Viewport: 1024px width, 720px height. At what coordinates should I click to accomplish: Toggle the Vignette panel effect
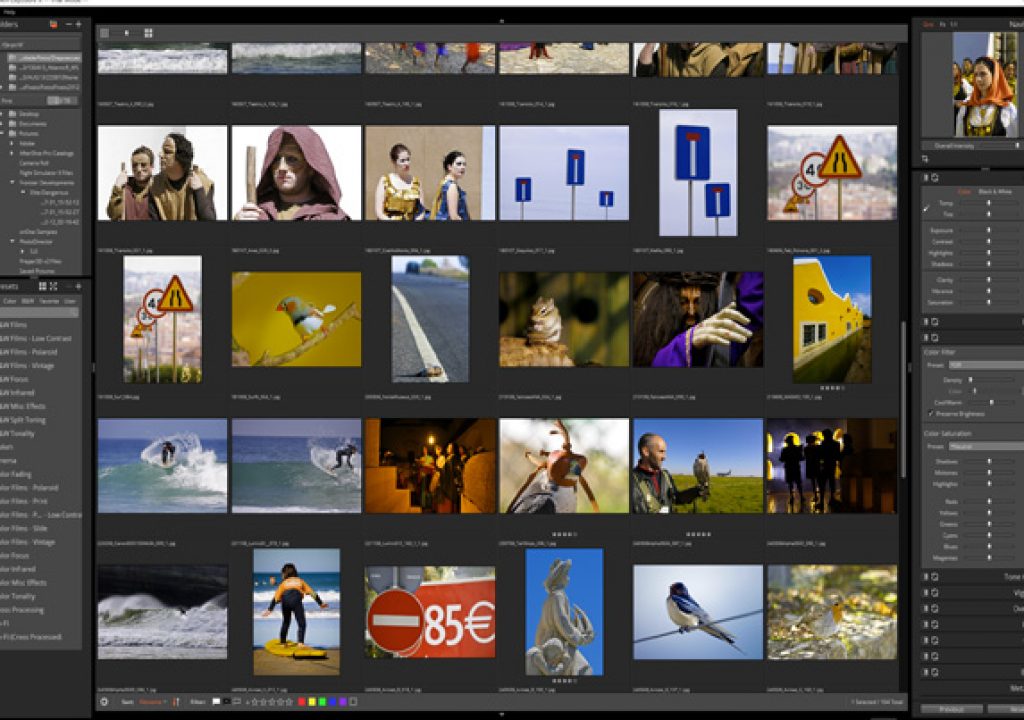(x=925, y=593)
